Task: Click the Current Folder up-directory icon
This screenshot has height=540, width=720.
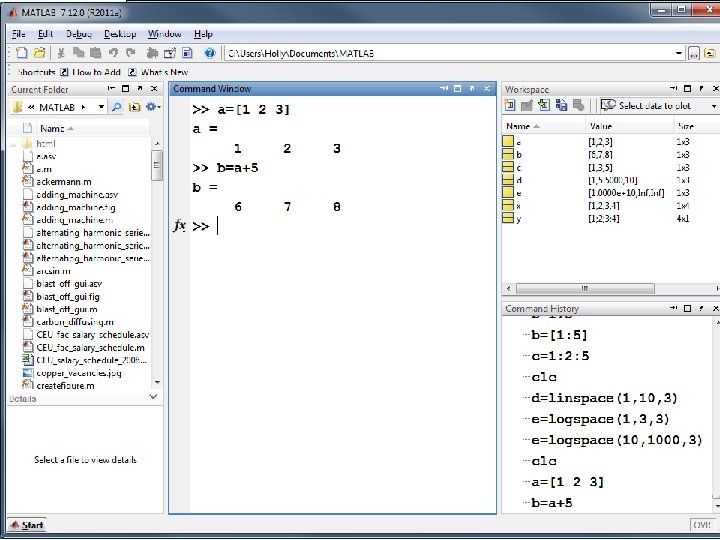Action: pos(134,107)
